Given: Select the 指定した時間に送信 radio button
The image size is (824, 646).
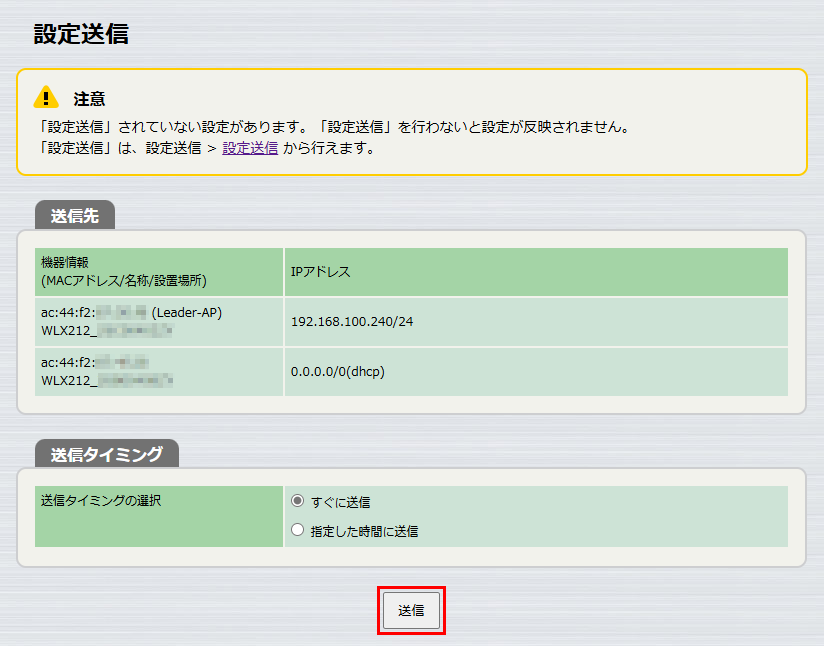Looking at the screenshot, I should (297, 530).
